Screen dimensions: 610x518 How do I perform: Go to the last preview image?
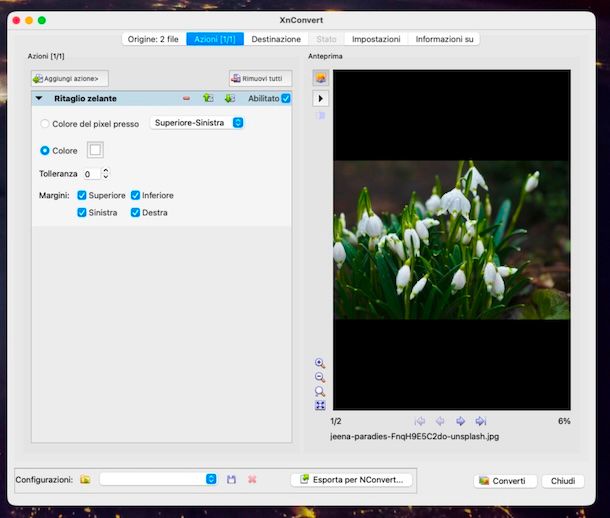tap(481, 421)
